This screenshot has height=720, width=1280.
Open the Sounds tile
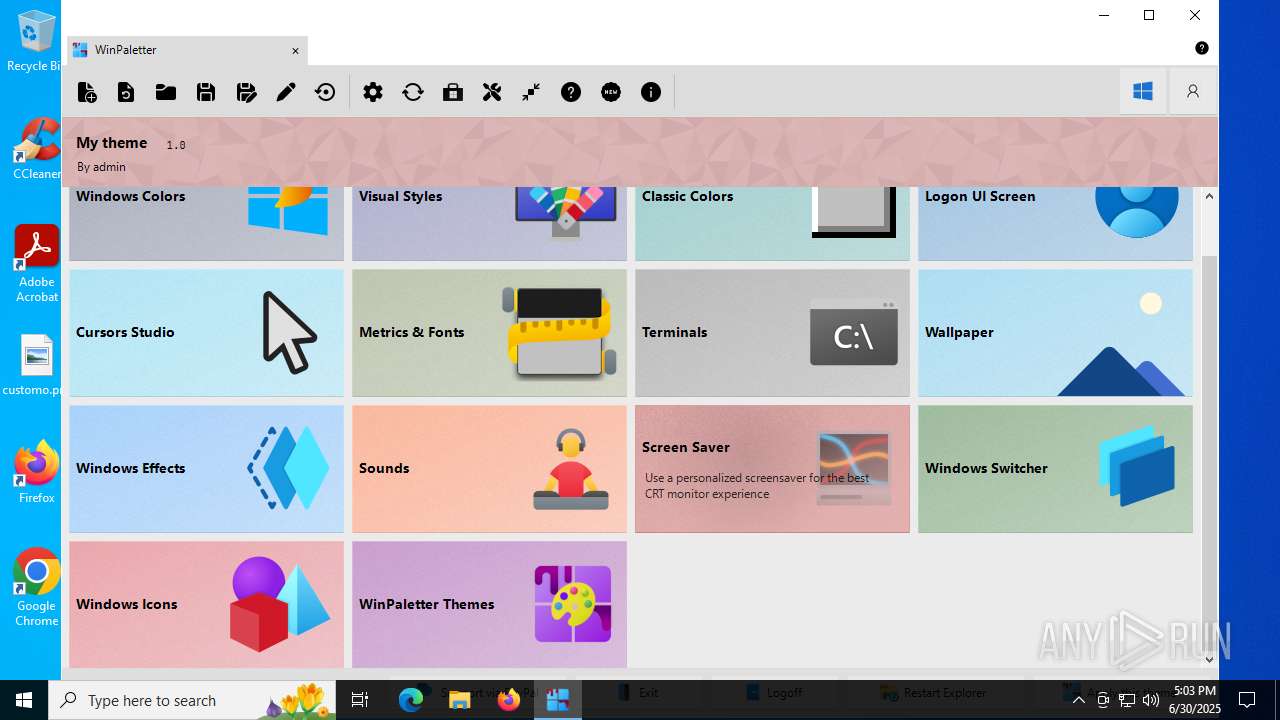(489, 469)
